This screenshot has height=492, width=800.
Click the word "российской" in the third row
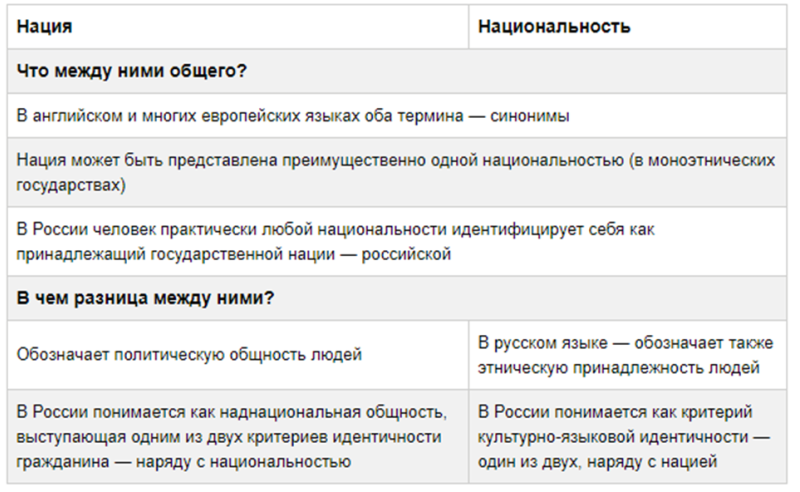click(x=410, y=254)
